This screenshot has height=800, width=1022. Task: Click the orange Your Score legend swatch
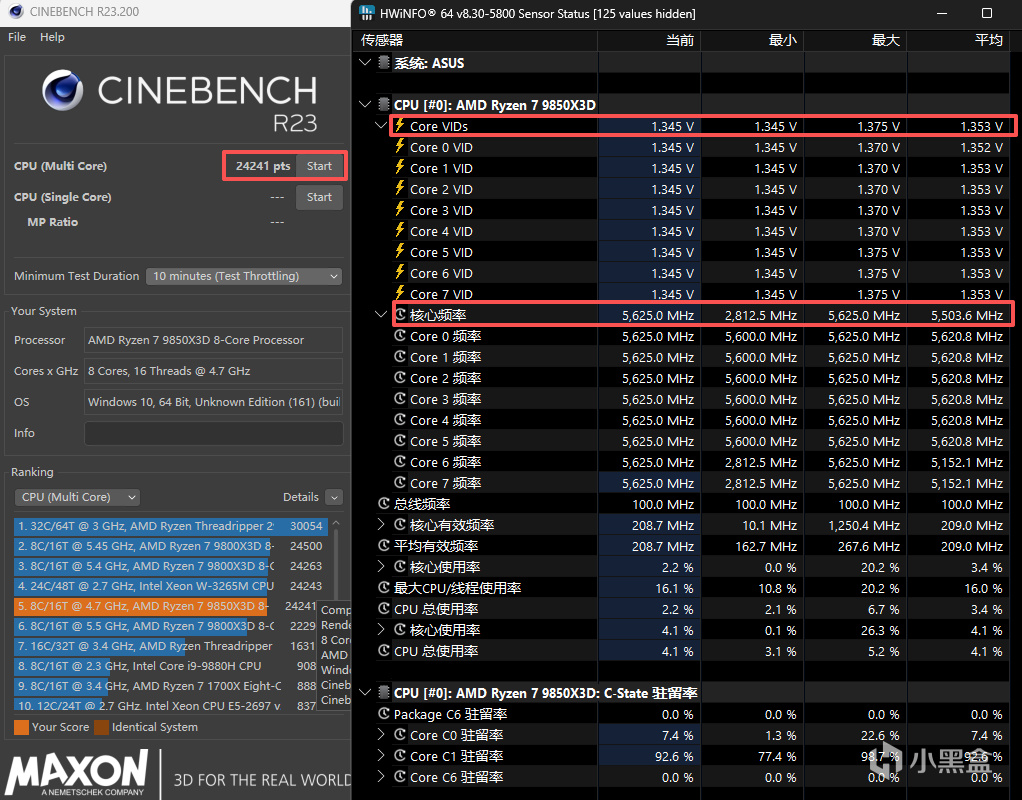[22, 727]
